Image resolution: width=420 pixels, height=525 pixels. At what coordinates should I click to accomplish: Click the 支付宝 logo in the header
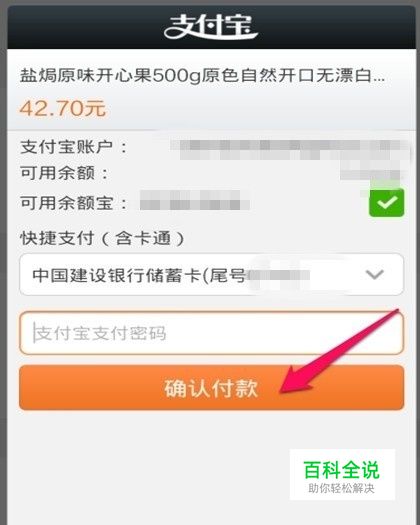coord(211,26)
